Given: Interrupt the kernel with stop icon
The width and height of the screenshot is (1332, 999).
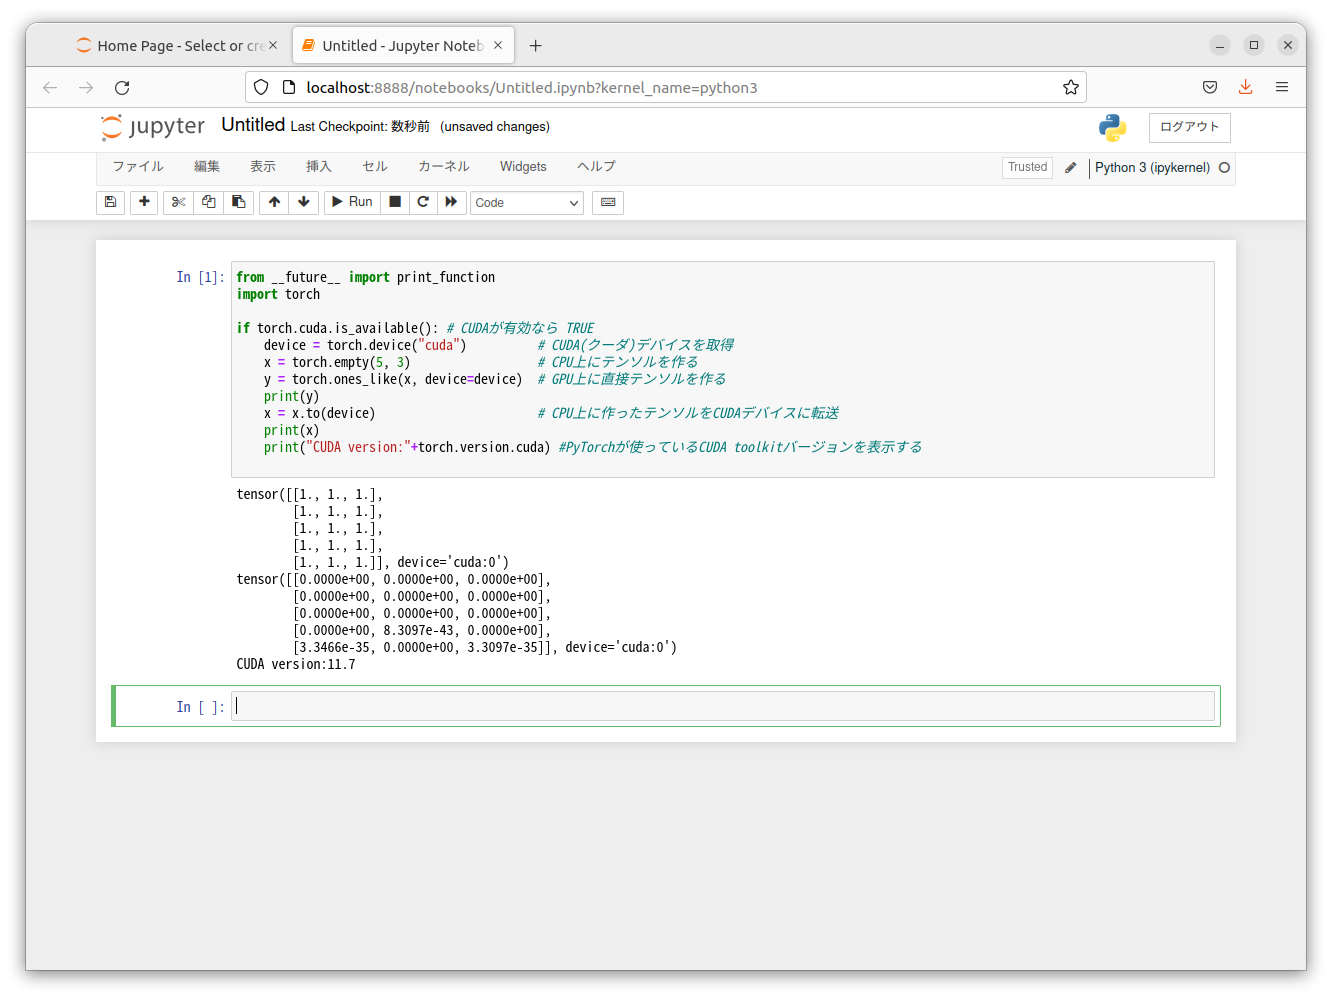Looking at the screenshot, I should [x=395, y=202].
